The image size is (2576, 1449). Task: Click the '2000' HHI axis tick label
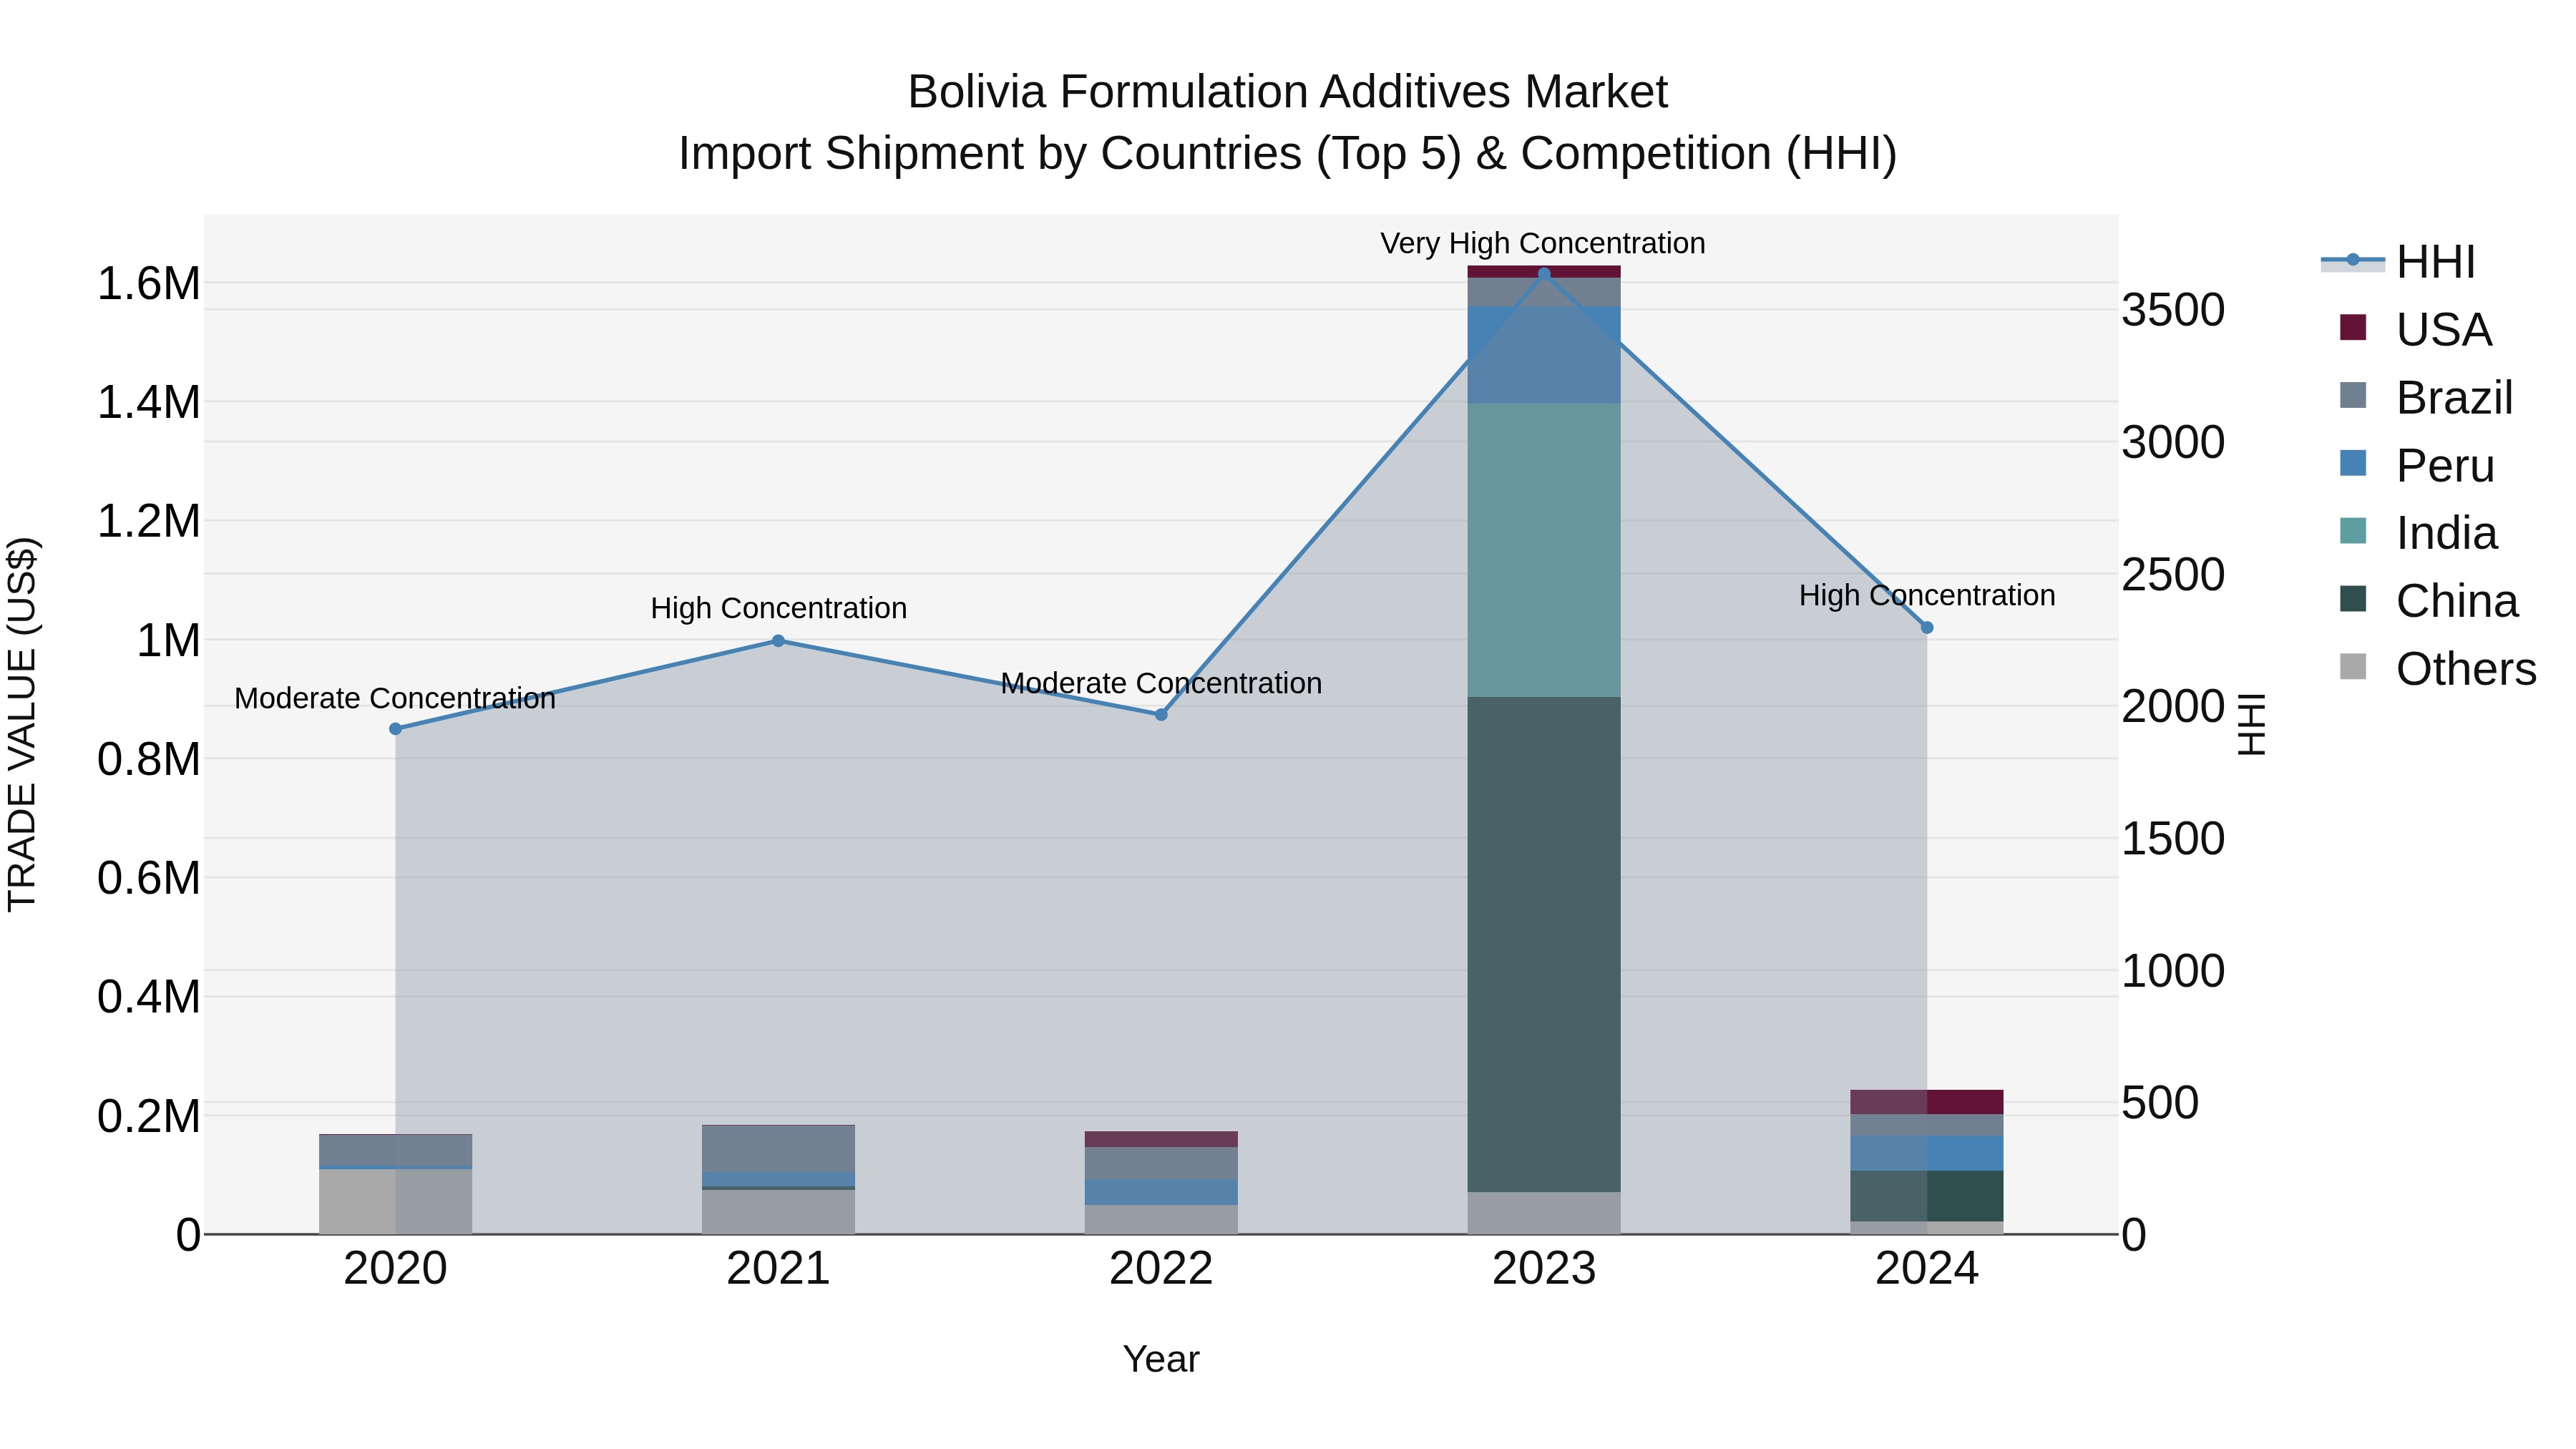click(x=2173, y=706)
